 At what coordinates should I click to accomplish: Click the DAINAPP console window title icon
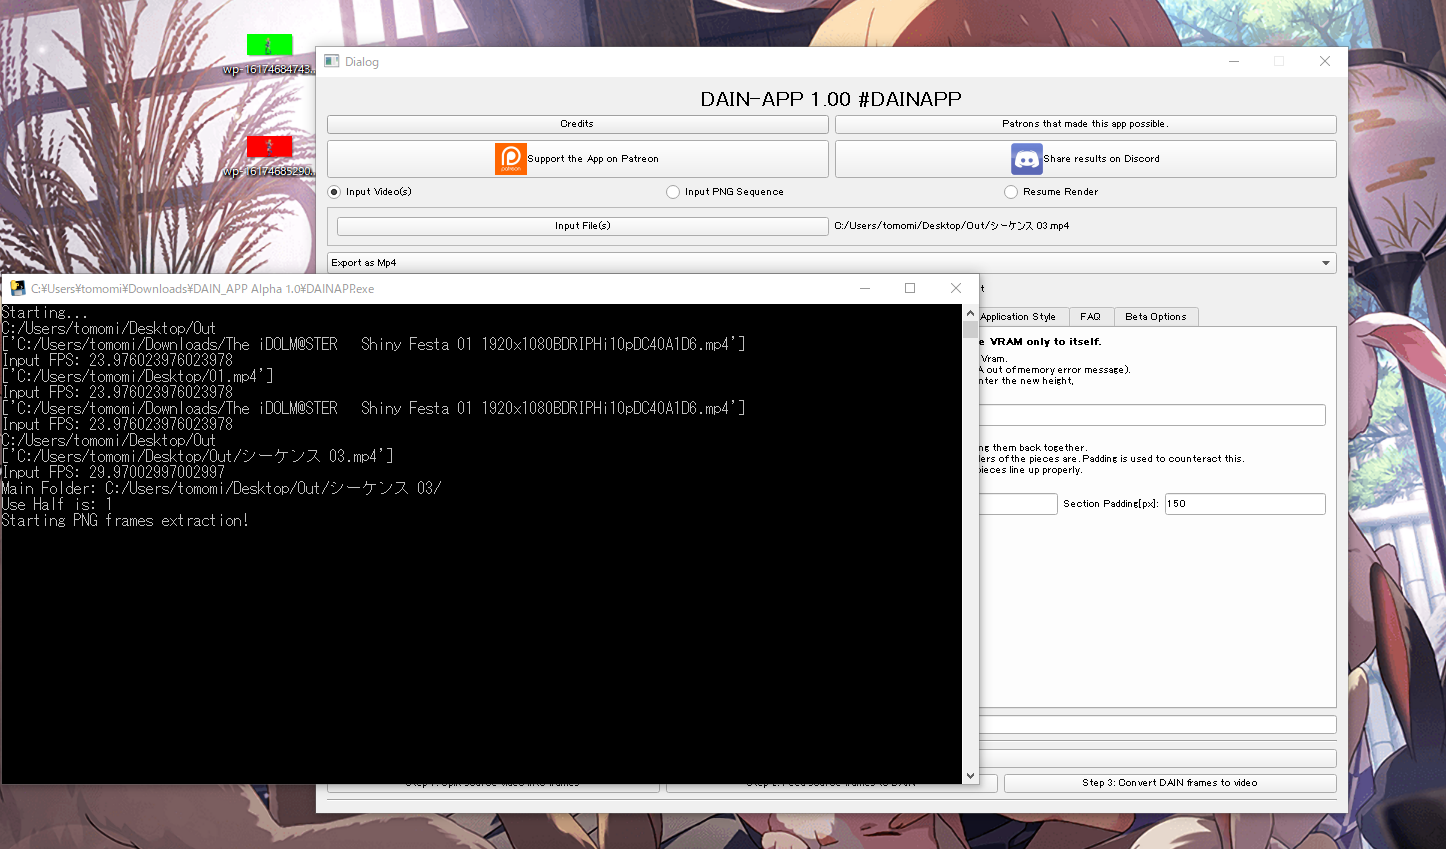pos(17,288)
